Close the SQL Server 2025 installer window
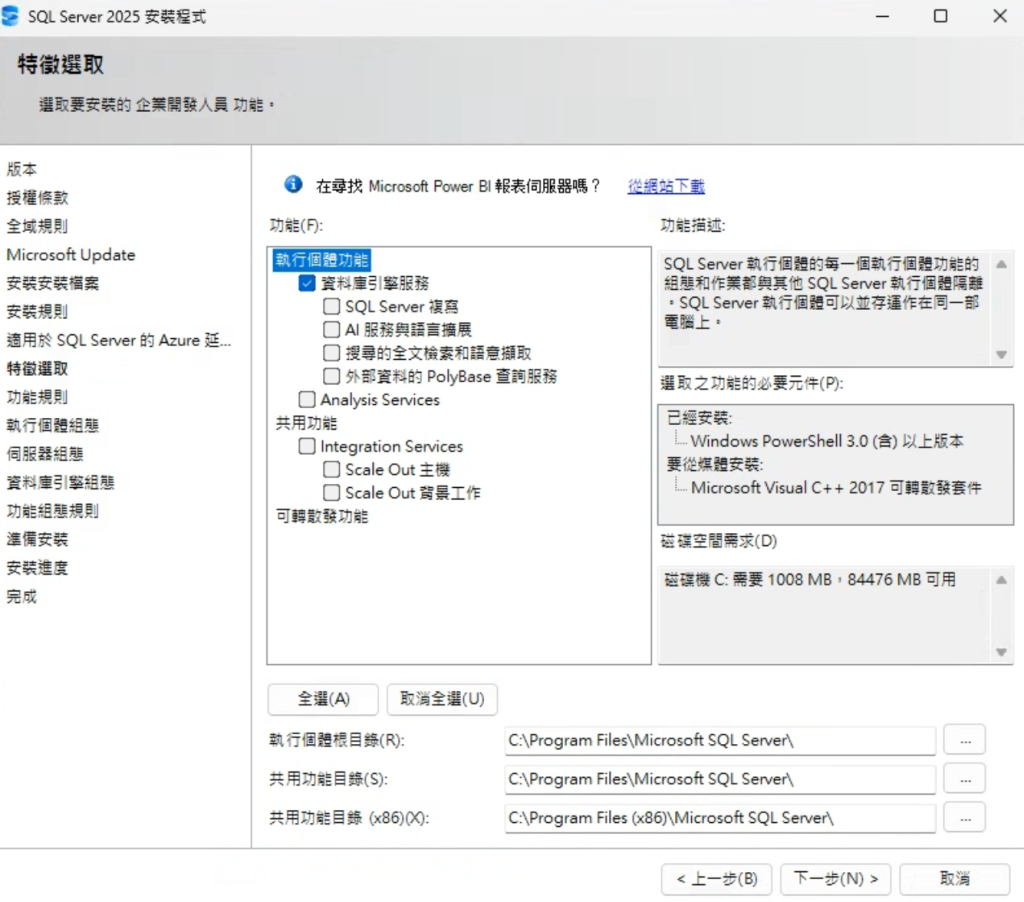Screen dimensions: 1024x902 coord(1000,16)
